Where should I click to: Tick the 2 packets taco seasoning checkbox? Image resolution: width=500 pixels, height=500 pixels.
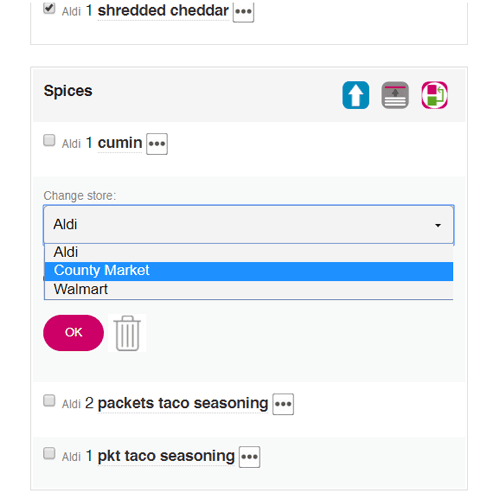click(x=49, y=400)
